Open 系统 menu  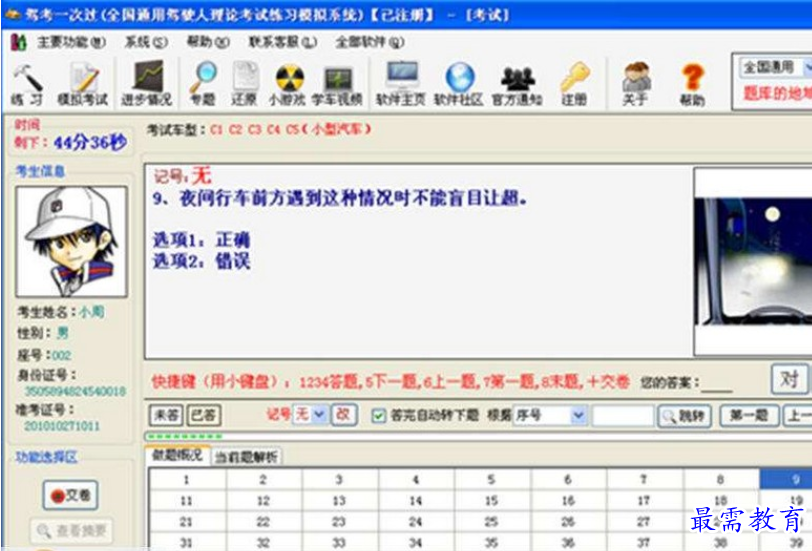click(146, 42)
